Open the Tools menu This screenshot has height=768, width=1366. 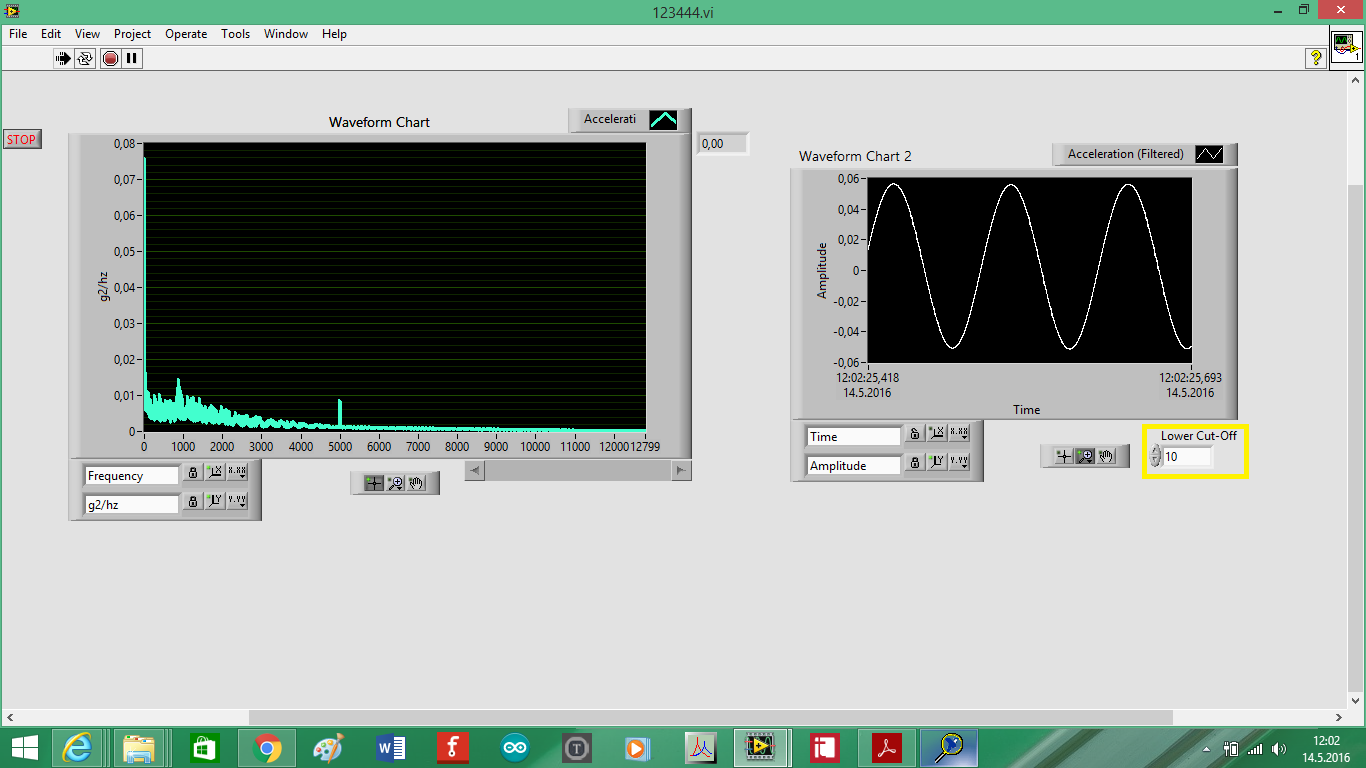(235, 34)
